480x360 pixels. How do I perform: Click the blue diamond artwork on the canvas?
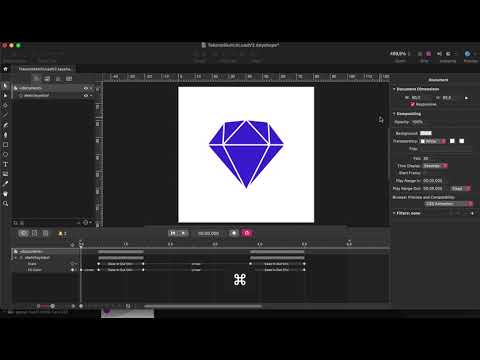pos(246,154)
